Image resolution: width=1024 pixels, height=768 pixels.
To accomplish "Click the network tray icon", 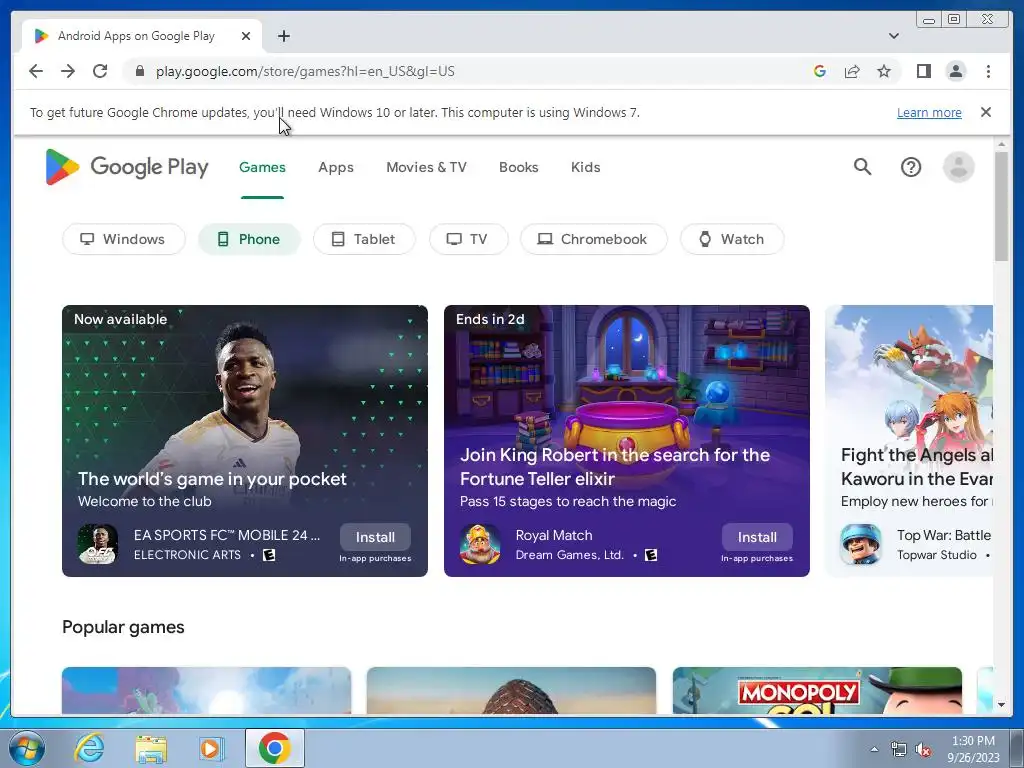I will [899, 750].
